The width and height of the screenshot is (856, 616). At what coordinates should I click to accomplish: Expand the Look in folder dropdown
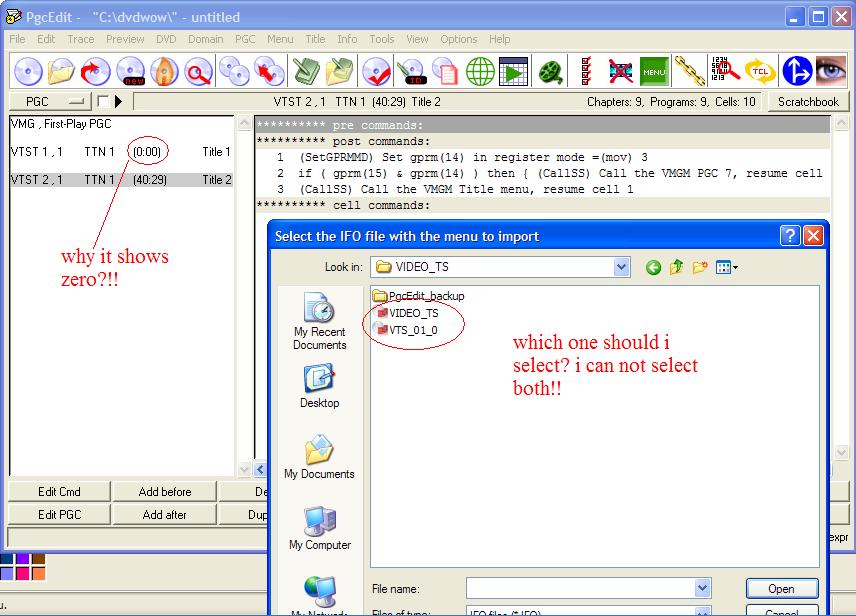[621, 267]
